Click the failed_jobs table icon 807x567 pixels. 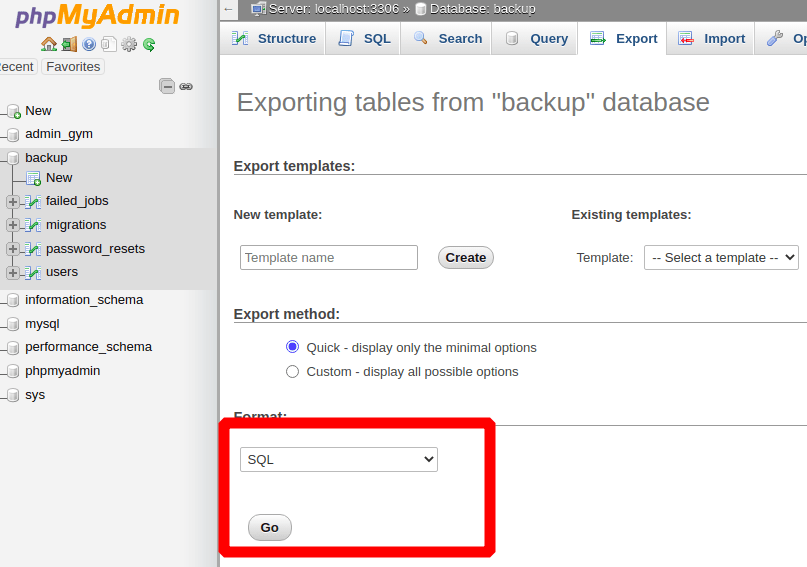tap(33, 202)
